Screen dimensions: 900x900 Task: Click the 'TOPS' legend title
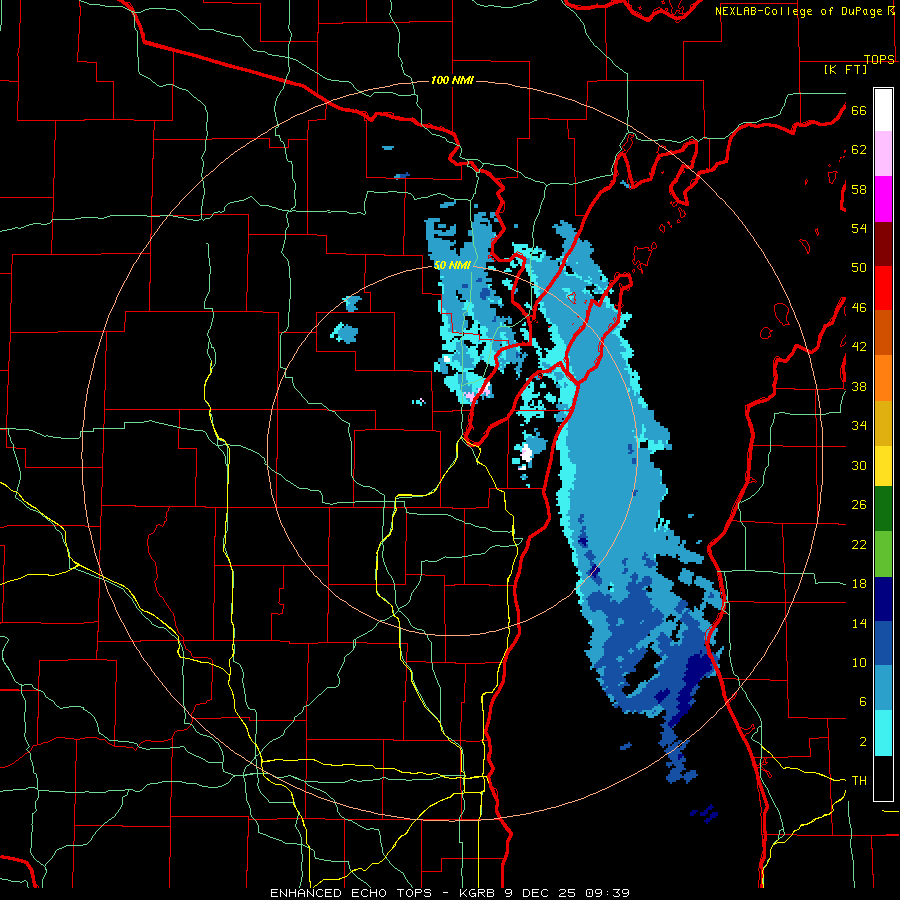pos(879,59)
